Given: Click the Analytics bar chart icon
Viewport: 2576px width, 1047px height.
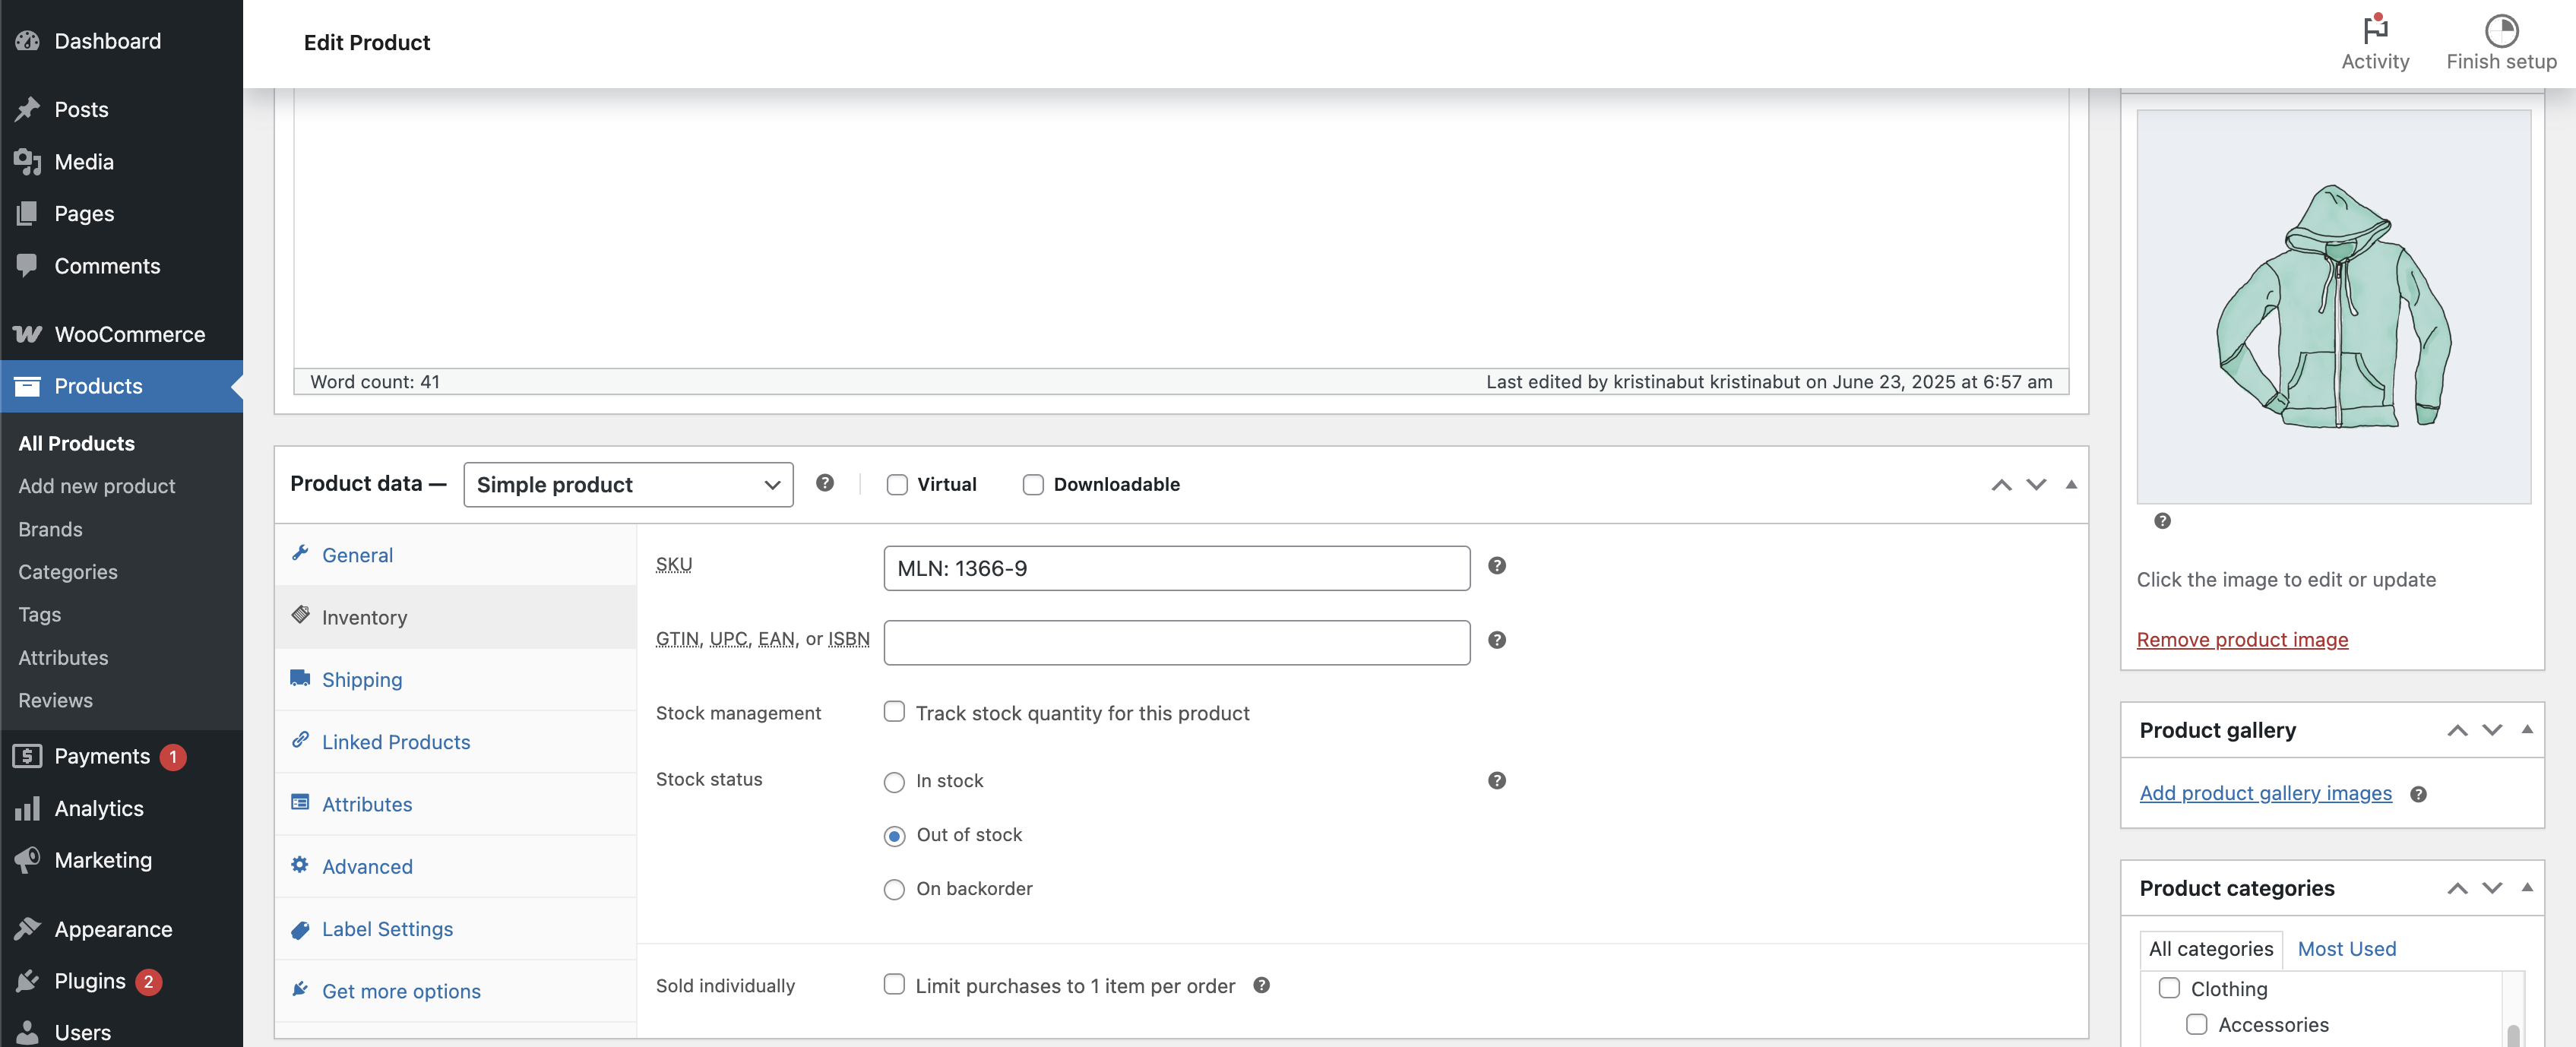Looking at the screenshot, I should point(28,808).
